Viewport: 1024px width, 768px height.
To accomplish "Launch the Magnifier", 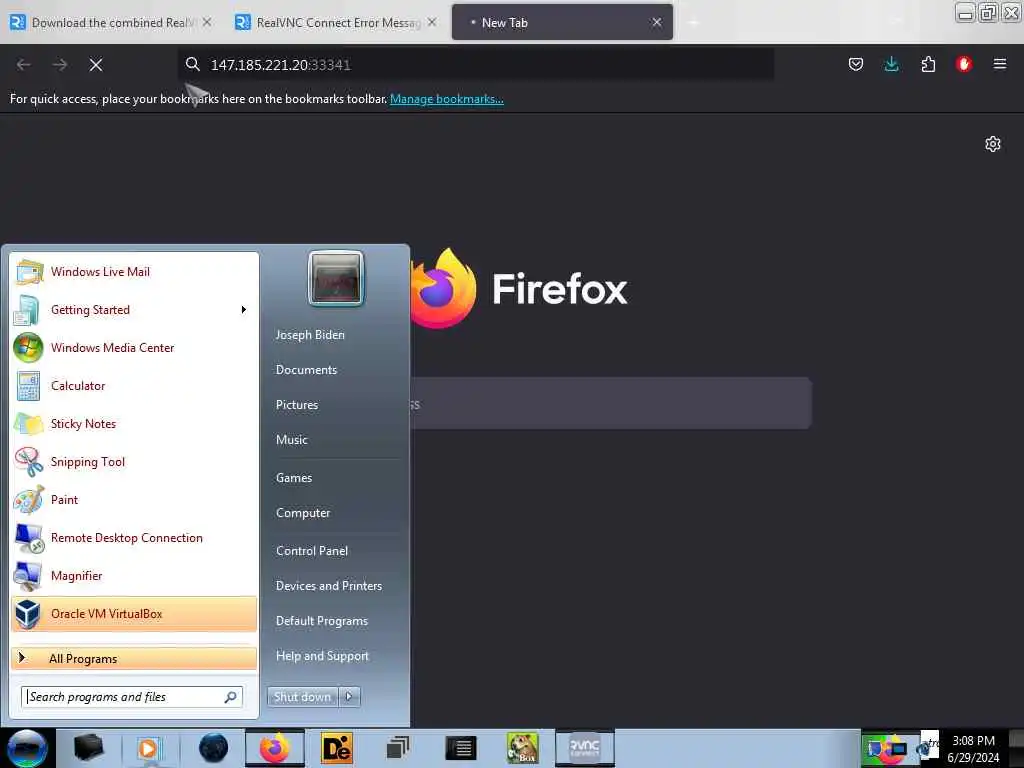I will pos(134,575).
